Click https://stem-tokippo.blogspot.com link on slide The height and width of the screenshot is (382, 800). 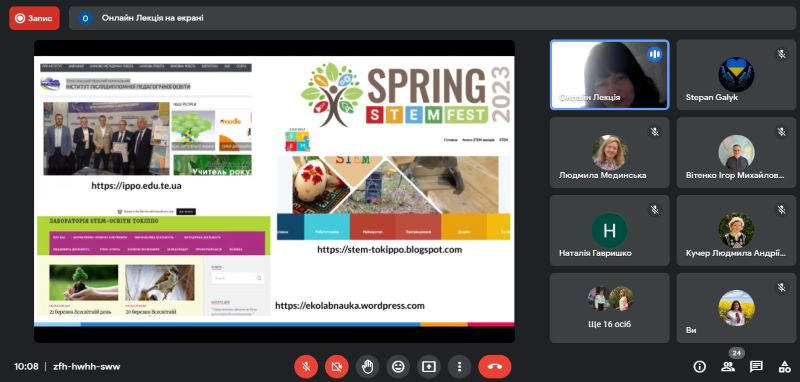point(389,250)
